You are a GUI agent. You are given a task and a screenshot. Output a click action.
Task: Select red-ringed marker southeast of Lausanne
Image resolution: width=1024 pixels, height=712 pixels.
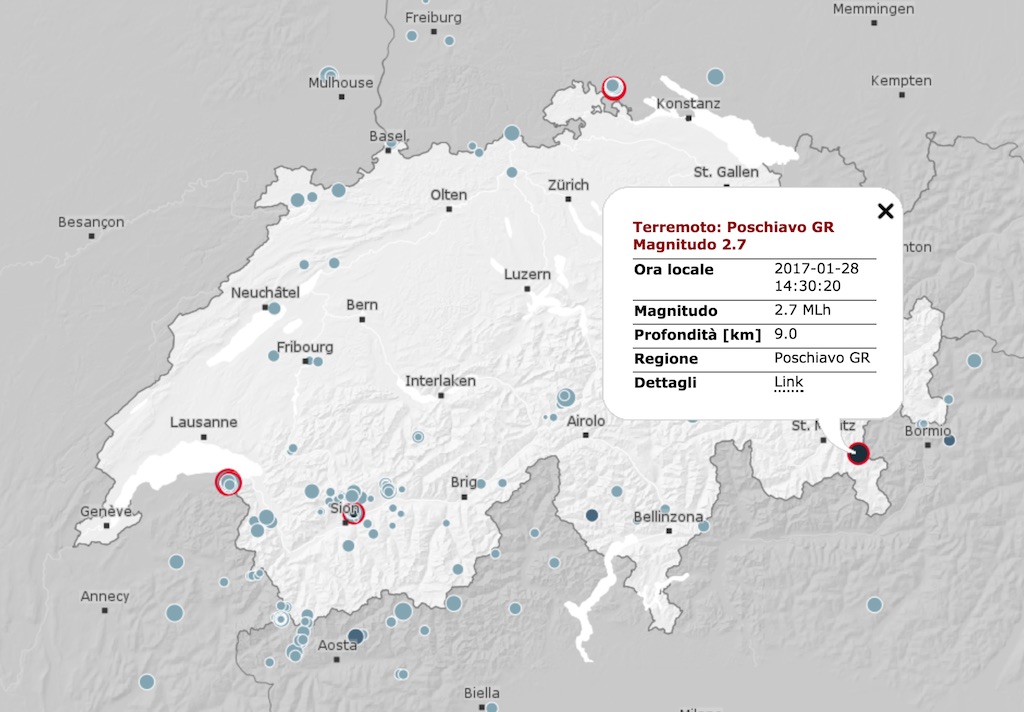228,483
